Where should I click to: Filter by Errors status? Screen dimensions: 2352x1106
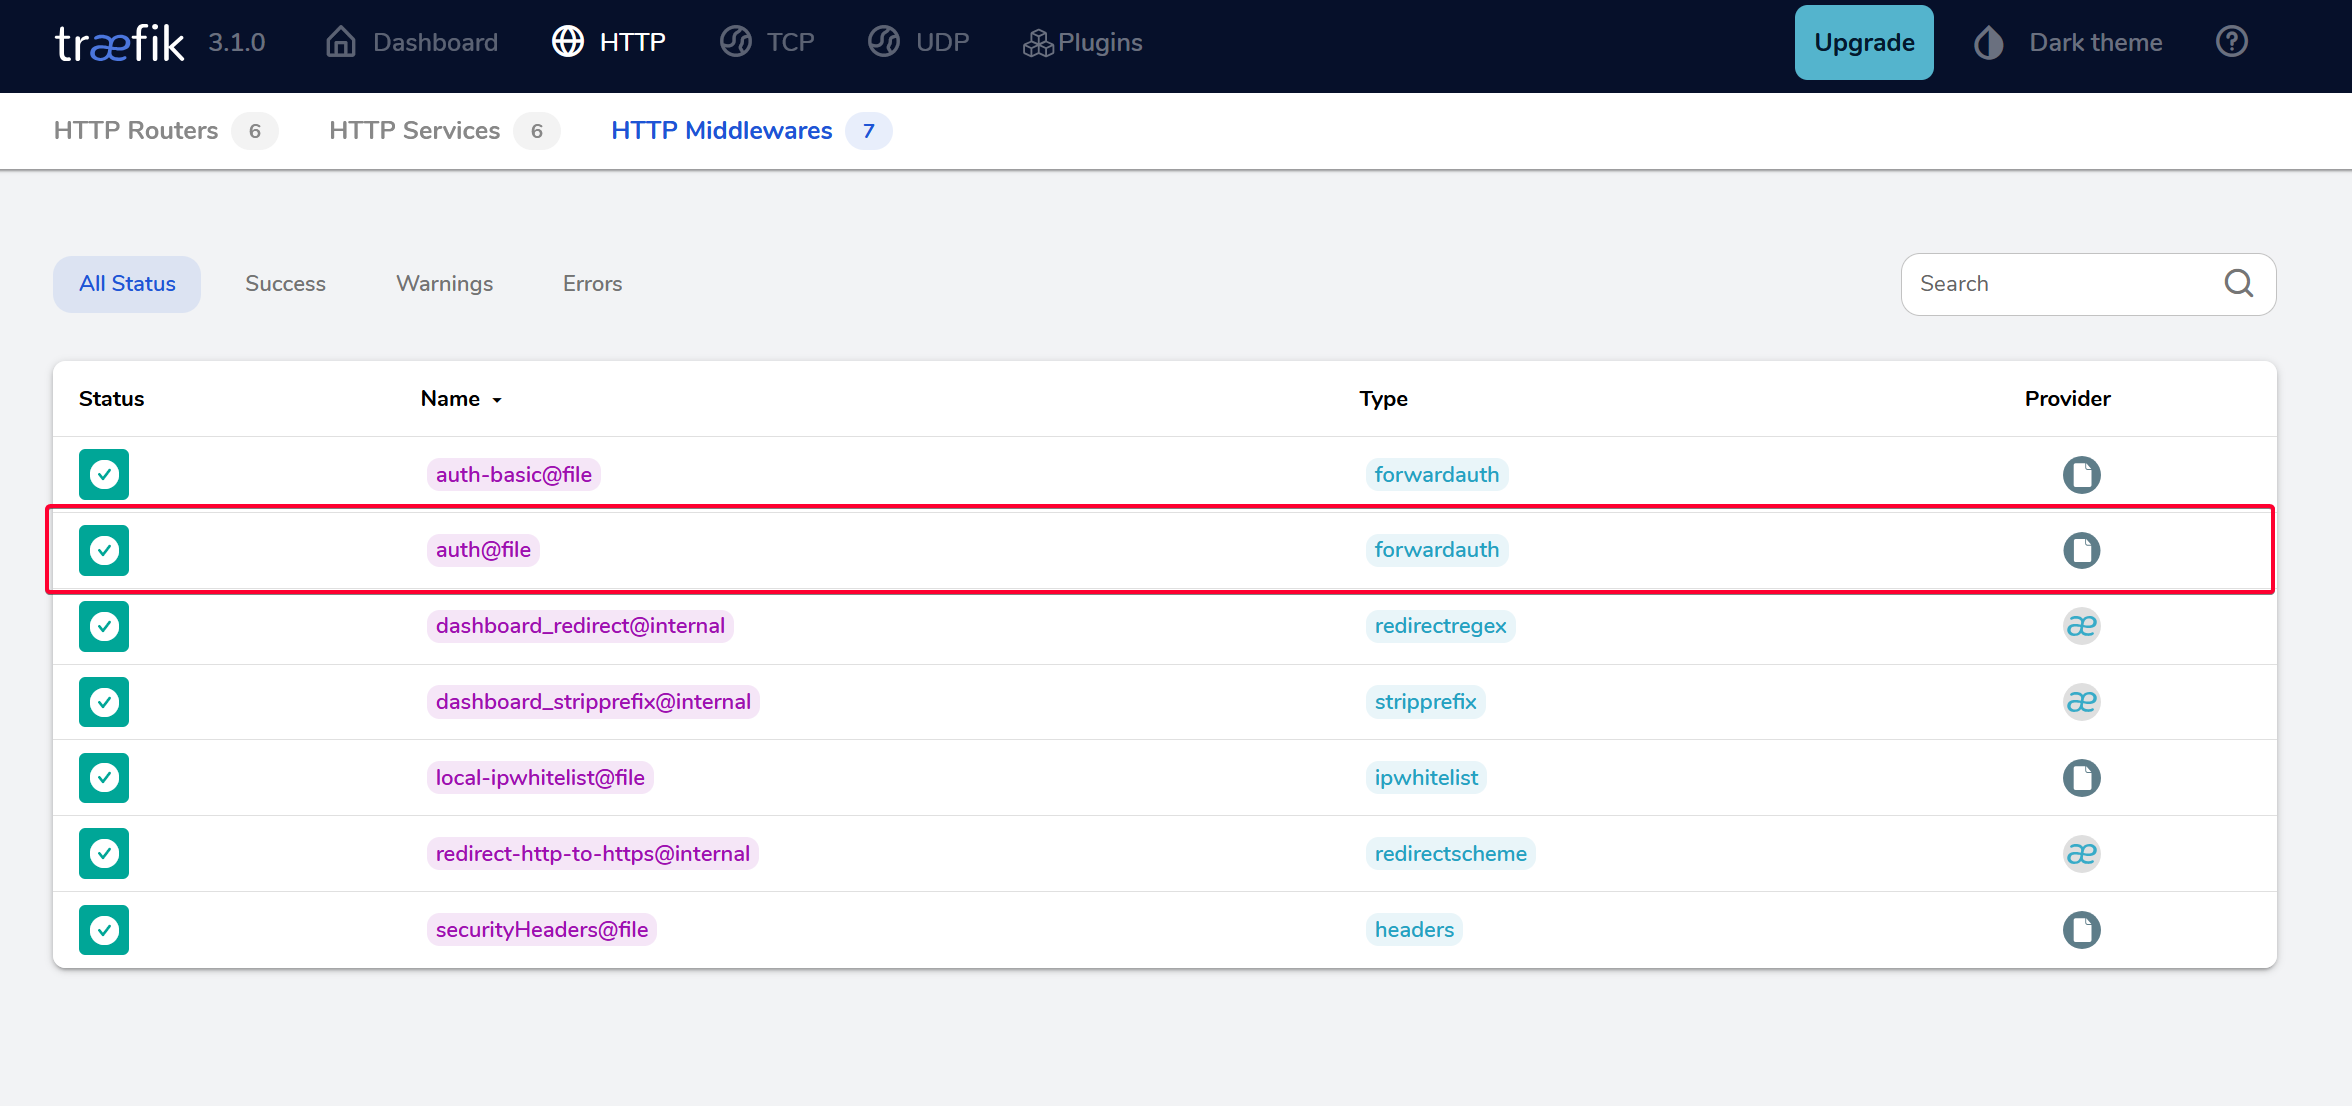coord(592,284)
